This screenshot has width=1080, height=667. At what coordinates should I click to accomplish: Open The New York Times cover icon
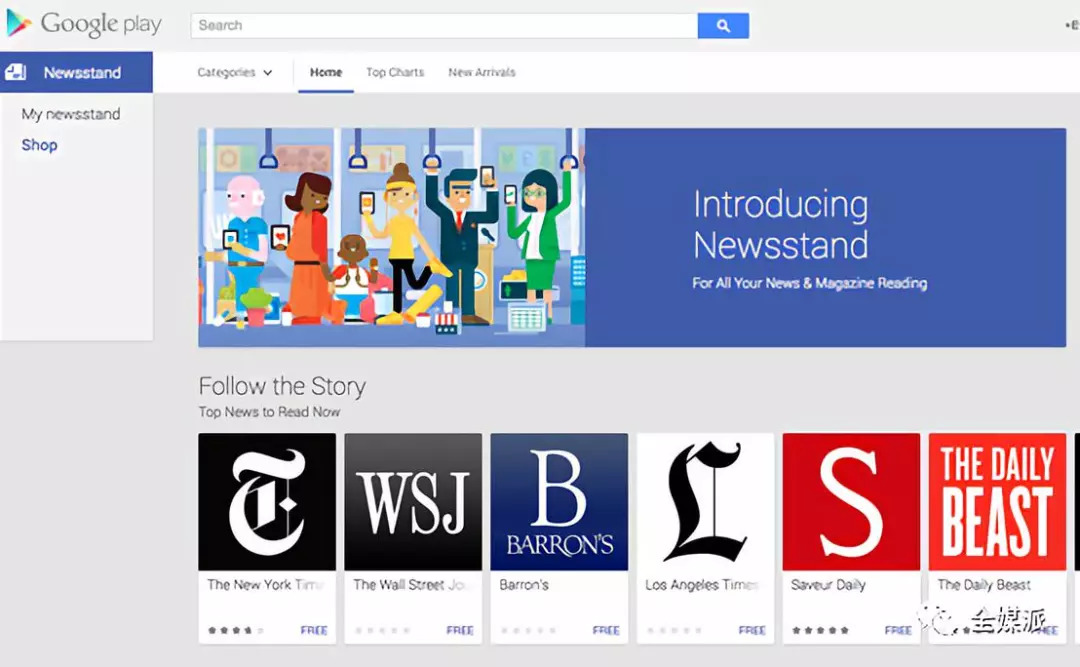point(267,502)
